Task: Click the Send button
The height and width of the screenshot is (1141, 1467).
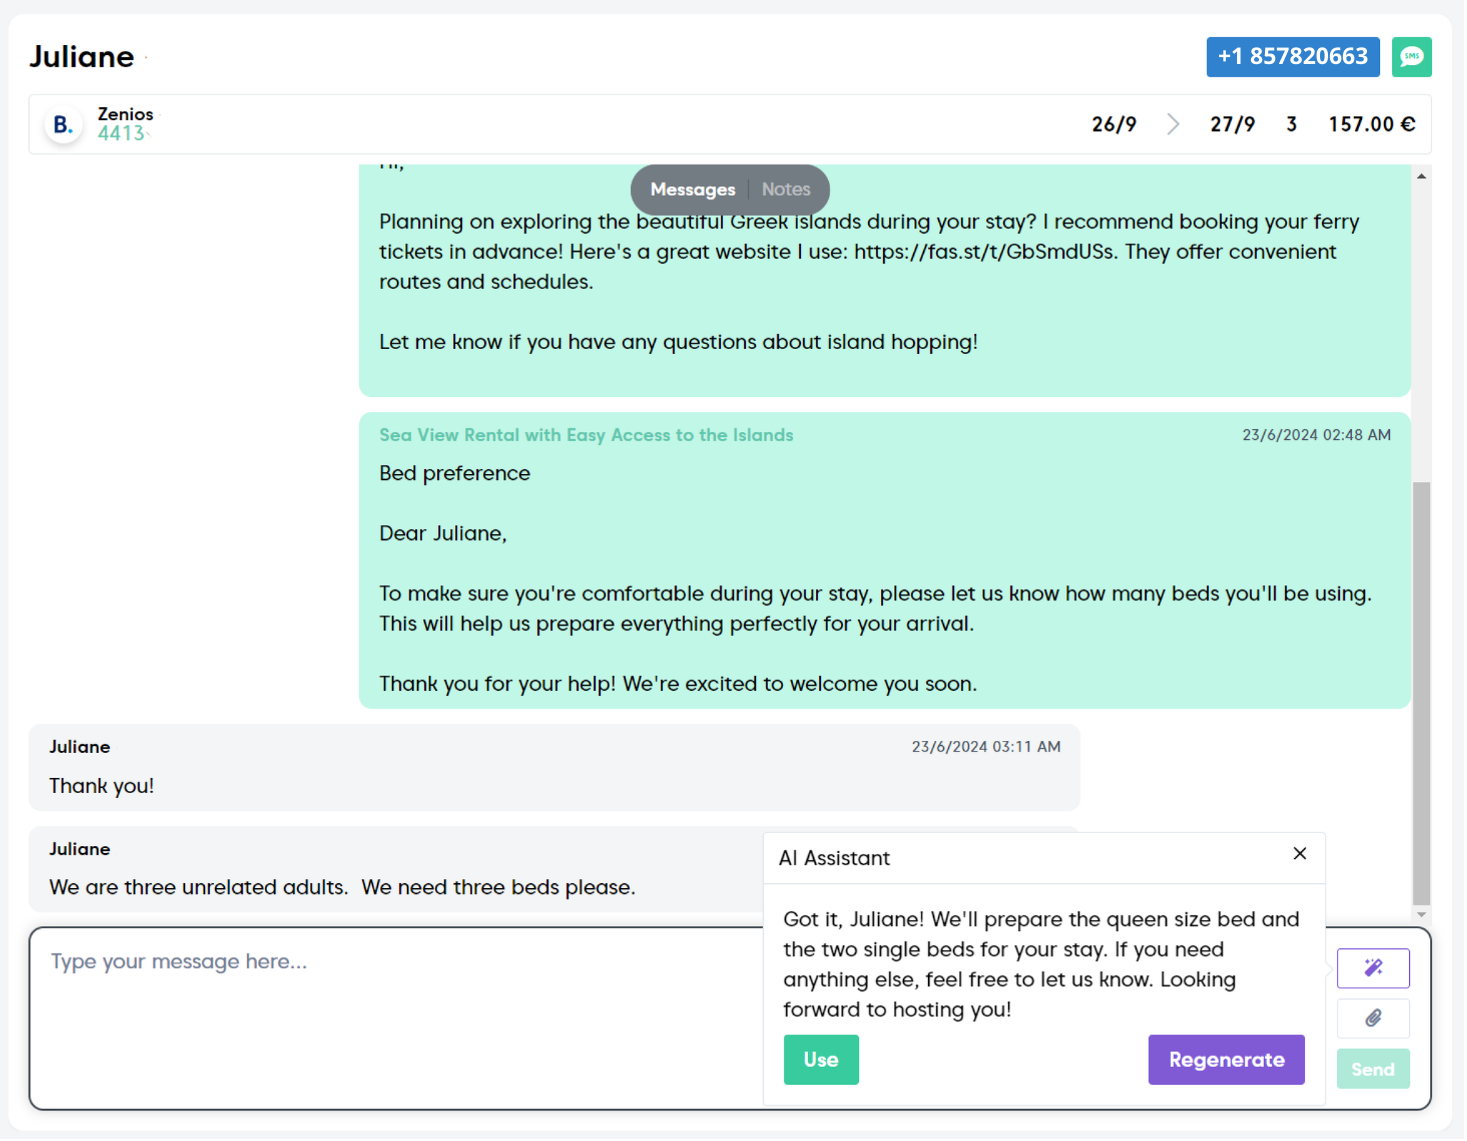Action: [x=1373, y=1068]
